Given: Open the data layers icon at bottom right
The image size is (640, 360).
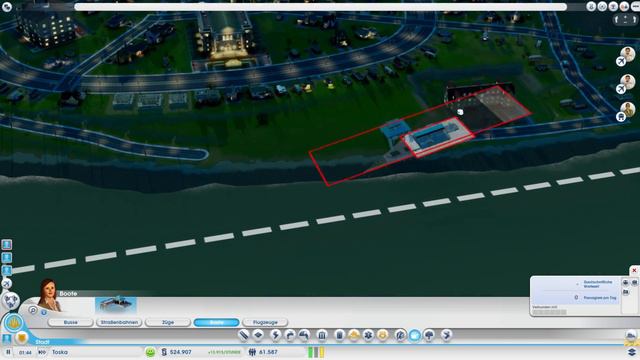Looking at the screenshot, I should pos(631,352).
